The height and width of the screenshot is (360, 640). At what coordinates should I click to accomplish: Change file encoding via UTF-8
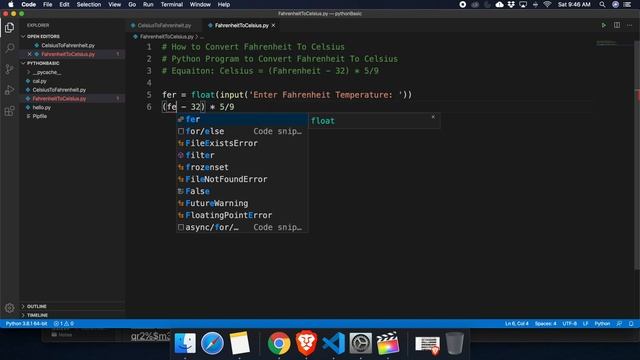[569, 324]
